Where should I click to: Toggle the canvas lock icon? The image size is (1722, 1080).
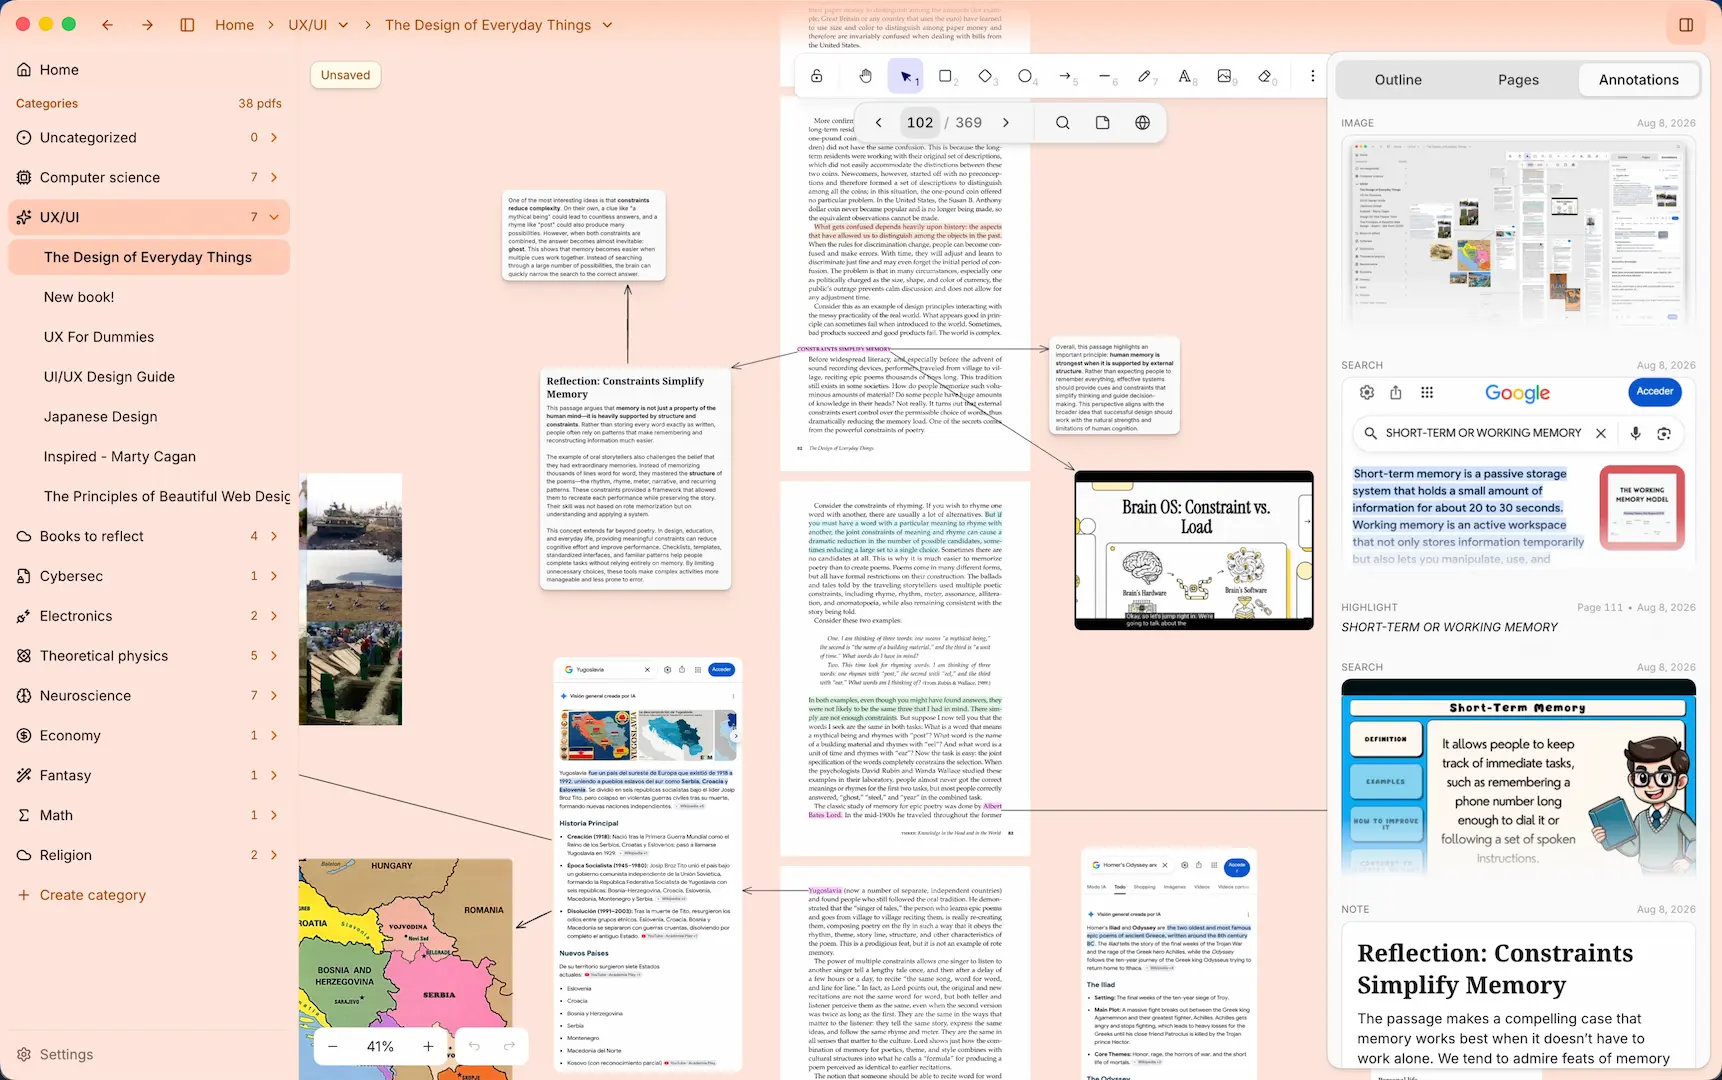tap(817, 76)
